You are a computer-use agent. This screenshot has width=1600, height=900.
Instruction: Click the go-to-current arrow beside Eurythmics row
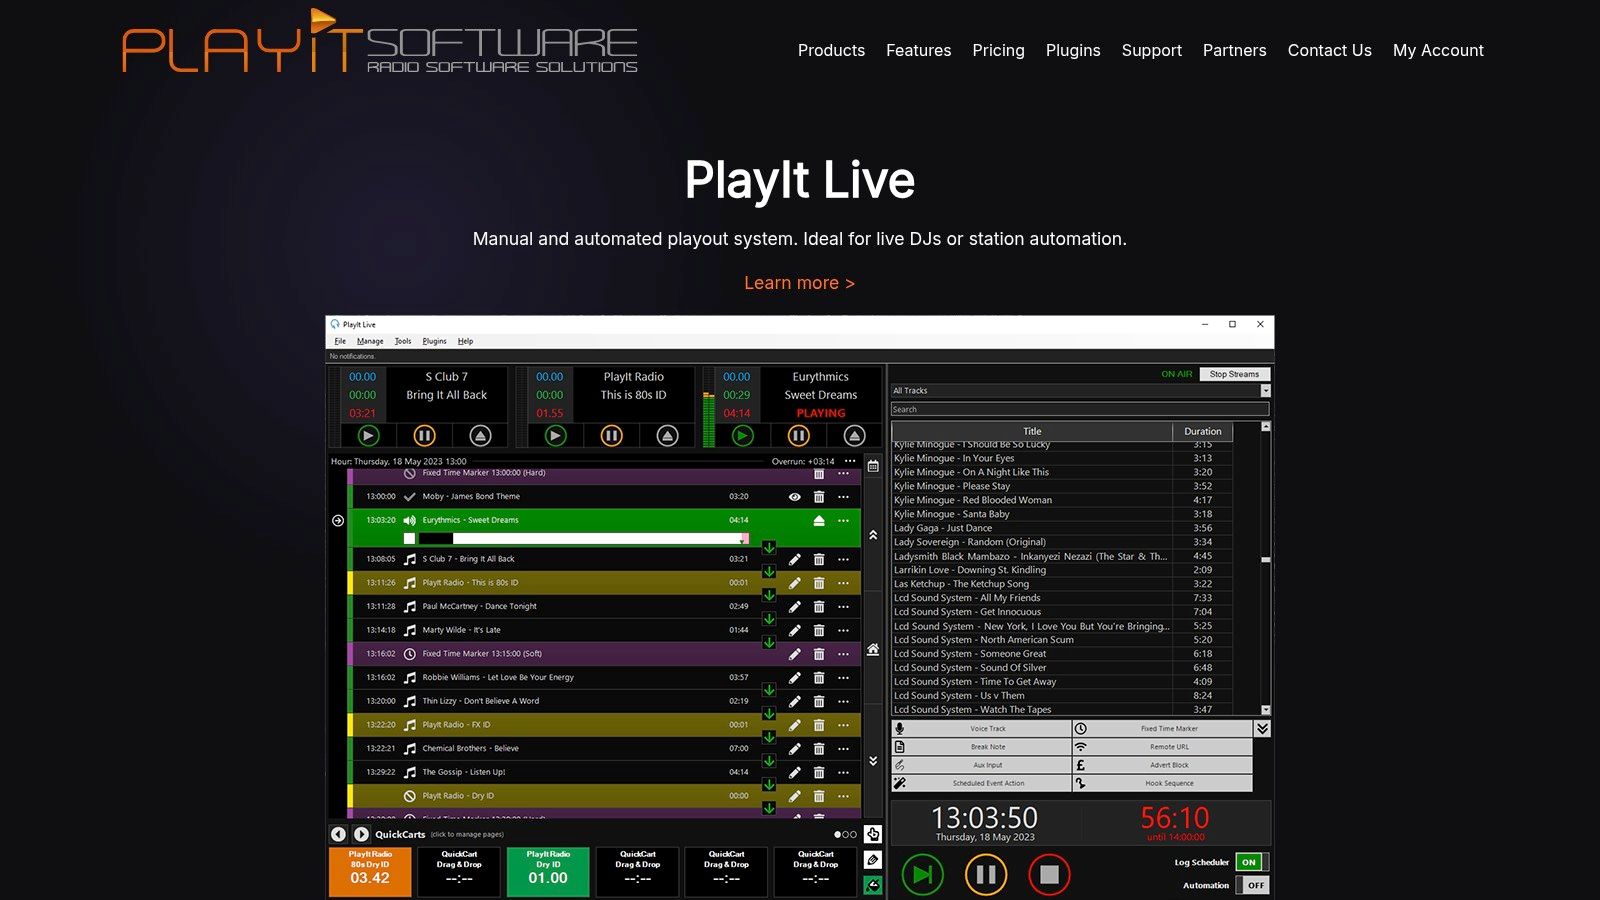point(338,520)
